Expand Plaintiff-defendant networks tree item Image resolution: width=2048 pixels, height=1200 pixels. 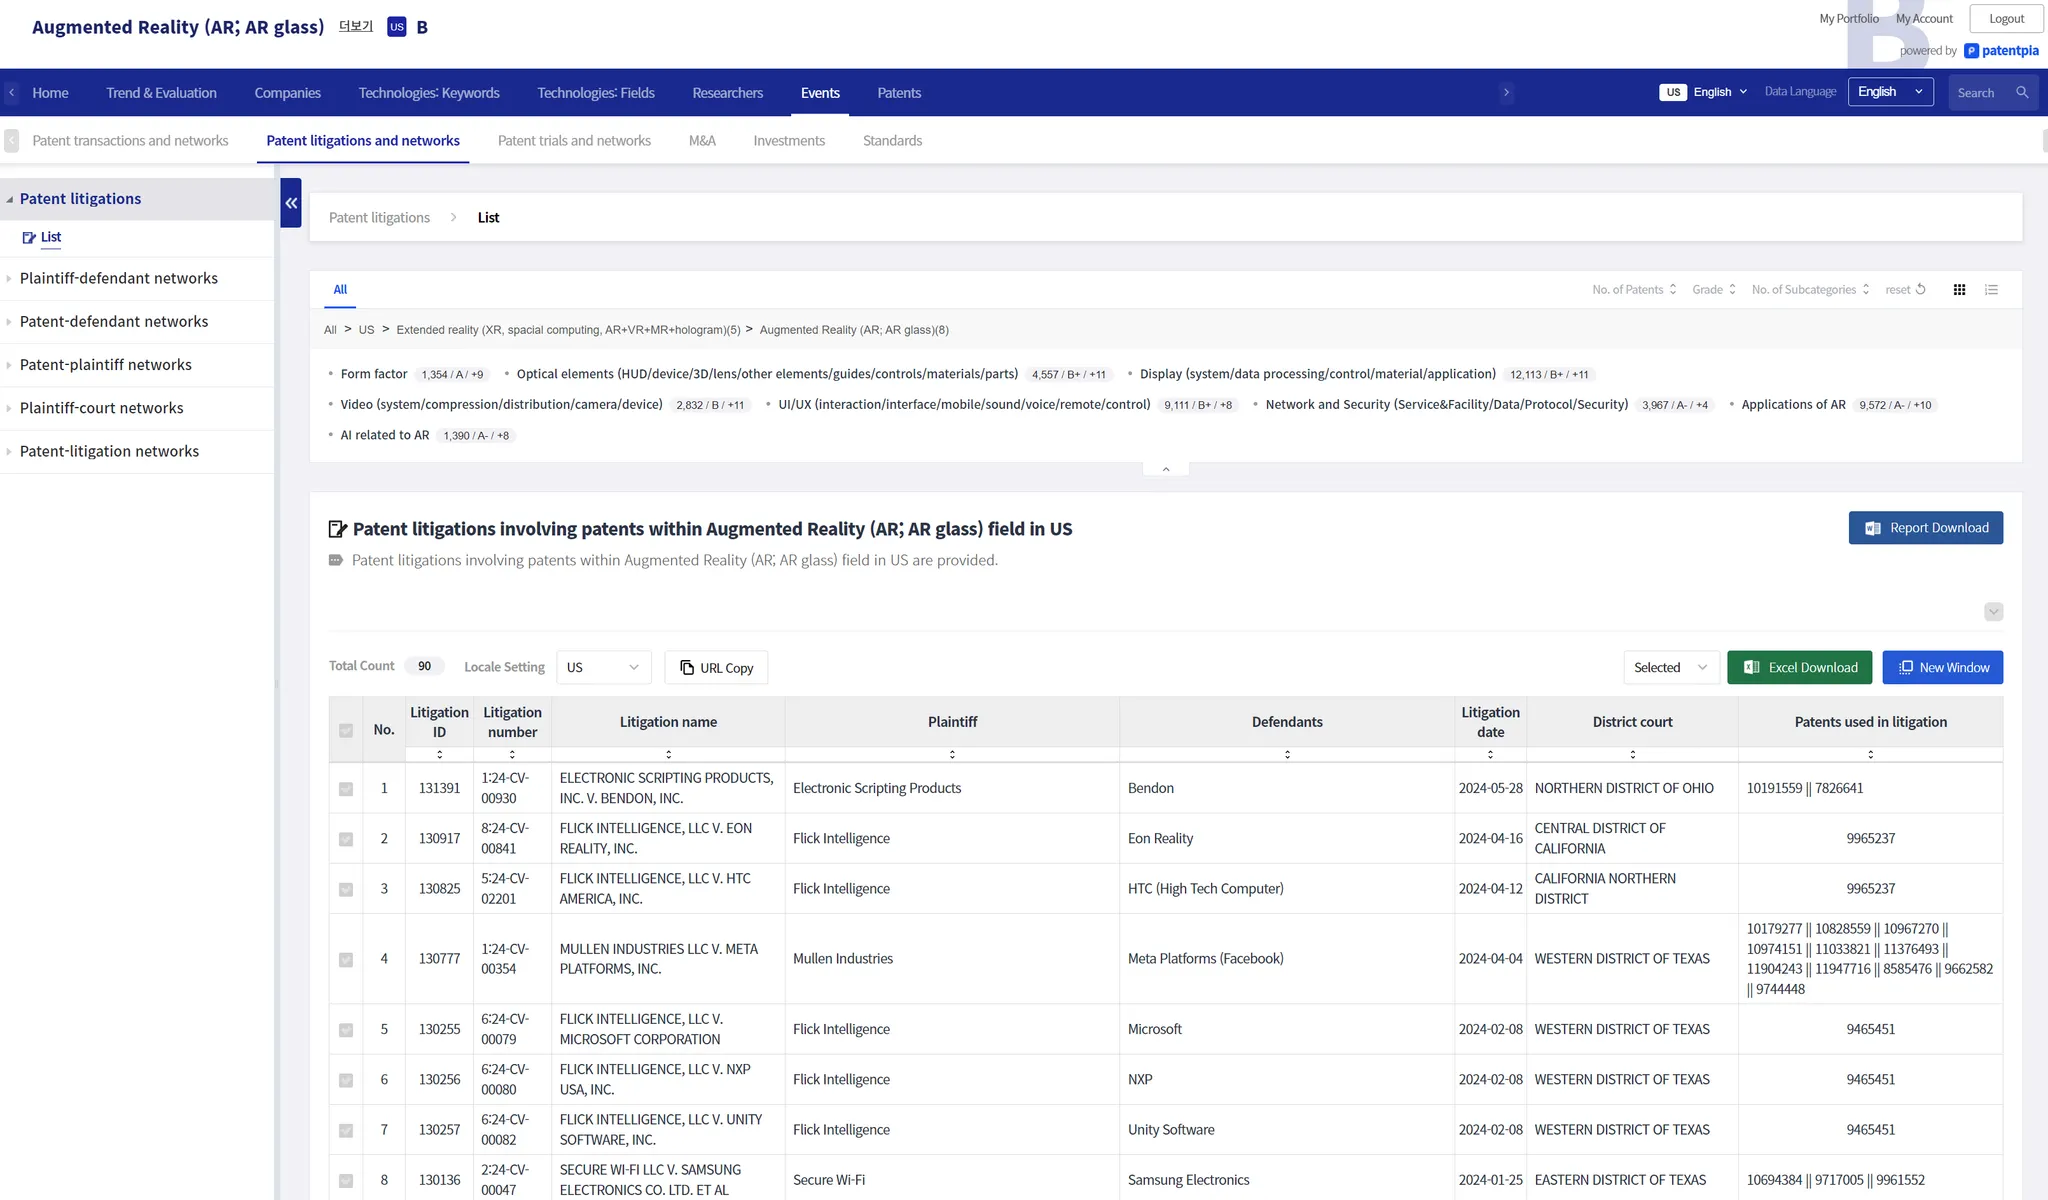pyautogui.click(x=118, y=279)
